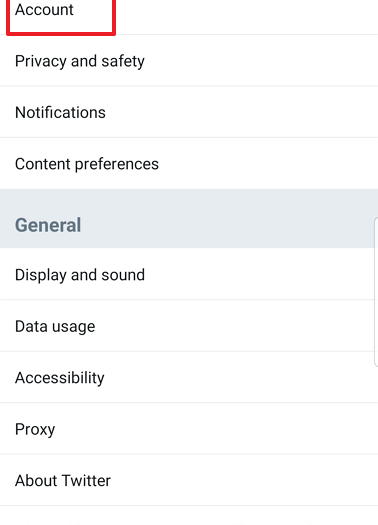This screenshot has height=525, width=378.
Task: Select the Proxy option
Action: click(189, 429)
